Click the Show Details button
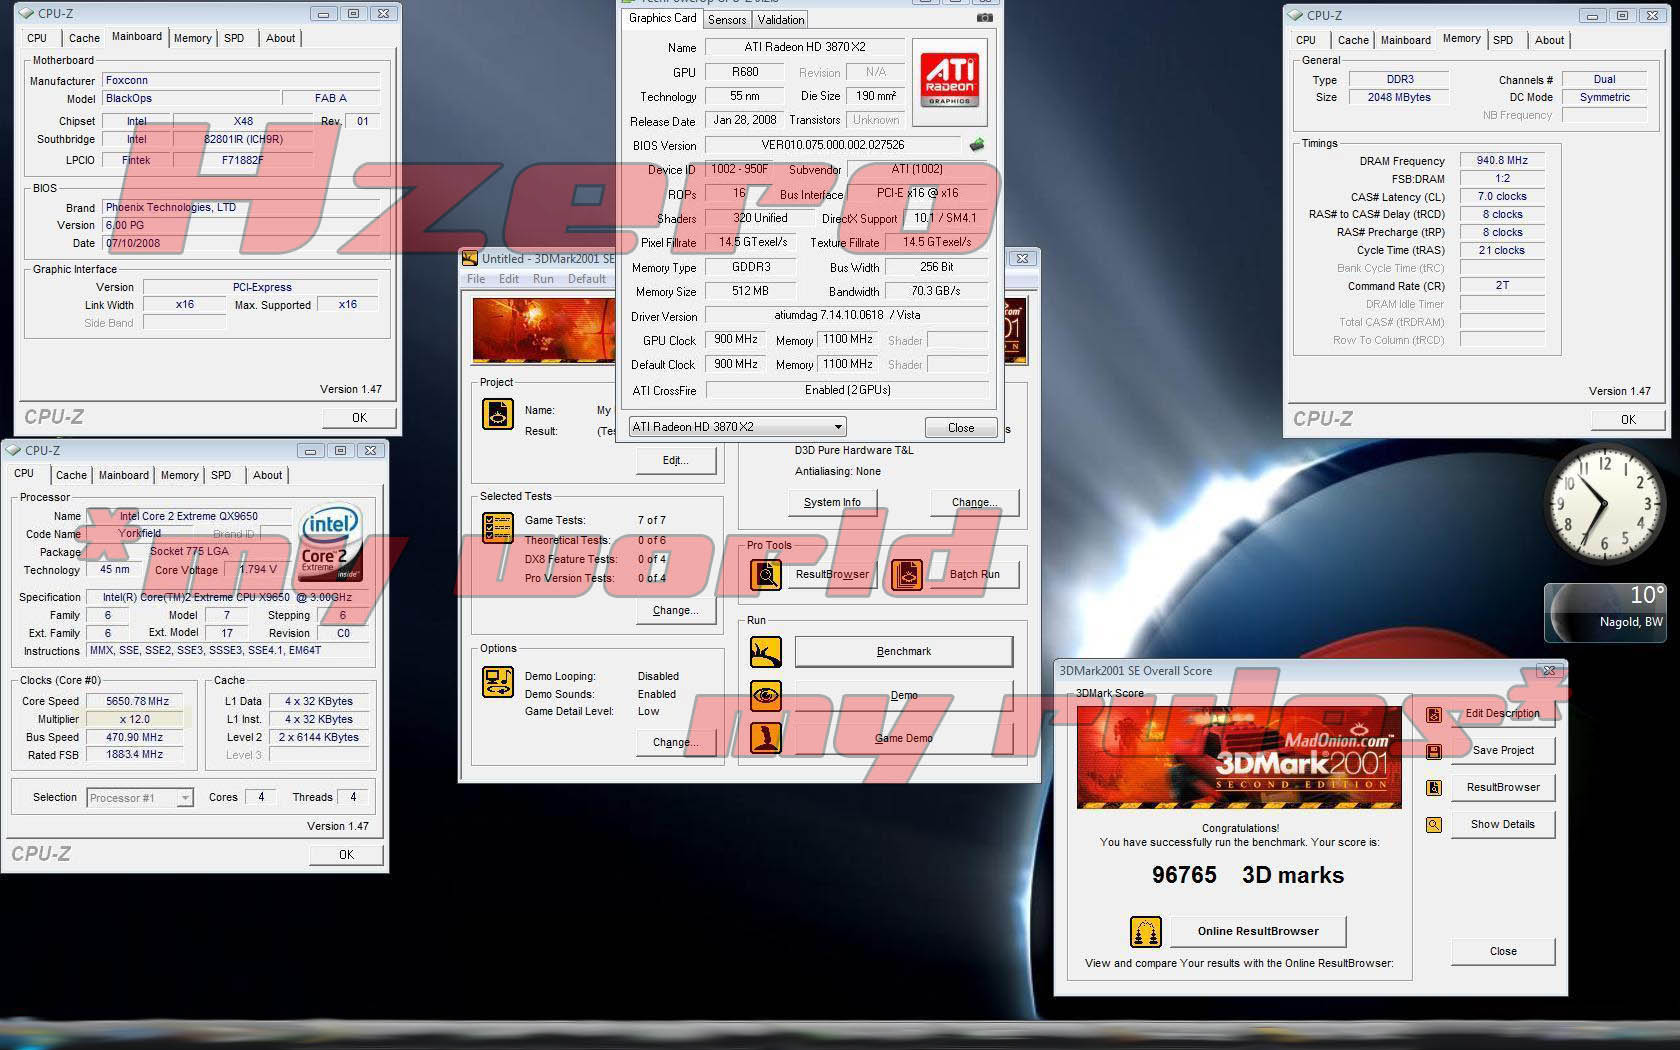1680x1050 pixels. pos(1502,825)
